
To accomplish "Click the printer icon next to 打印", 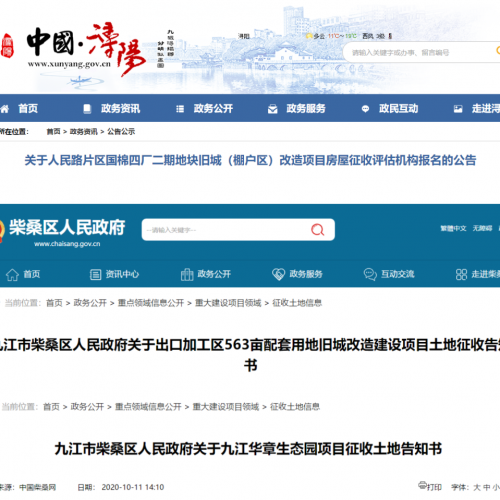I will (x=423, y=485).
